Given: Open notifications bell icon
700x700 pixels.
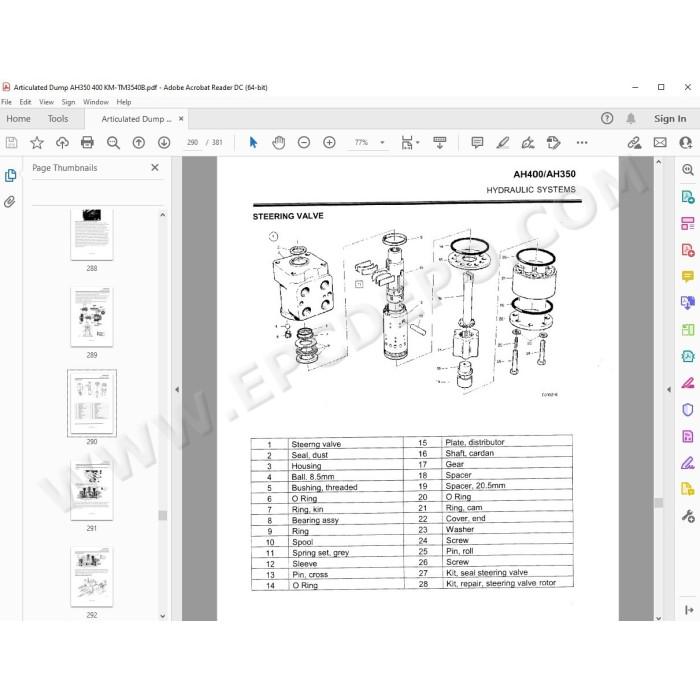Looking at the screenshot, I should coord(630,118).
